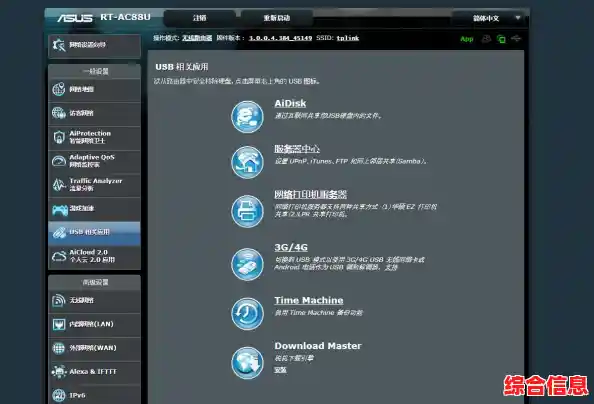
Task: Click the AiProtection shield icon
Action: click(x=59, y=137)
